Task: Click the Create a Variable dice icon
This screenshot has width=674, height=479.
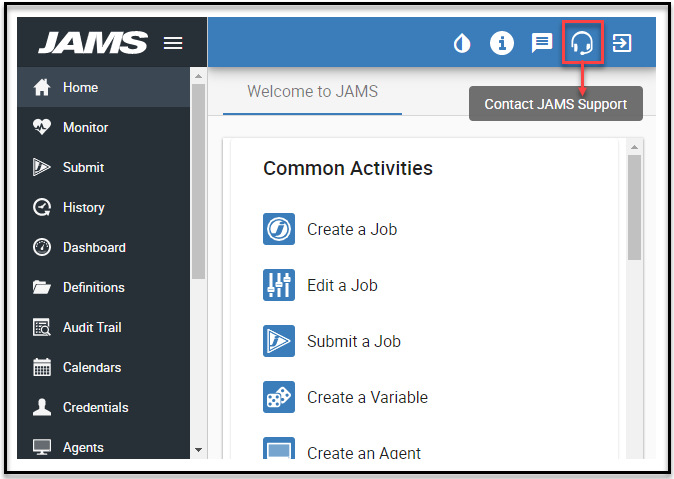Action: pos(279,397)
